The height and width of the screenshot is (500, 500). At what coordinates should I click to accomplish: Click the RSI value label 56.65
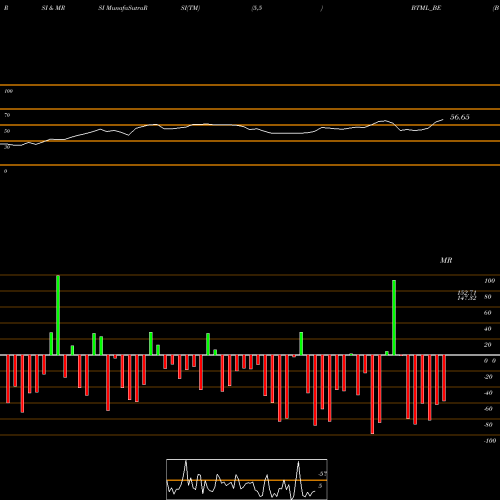(x=460, y=117)
